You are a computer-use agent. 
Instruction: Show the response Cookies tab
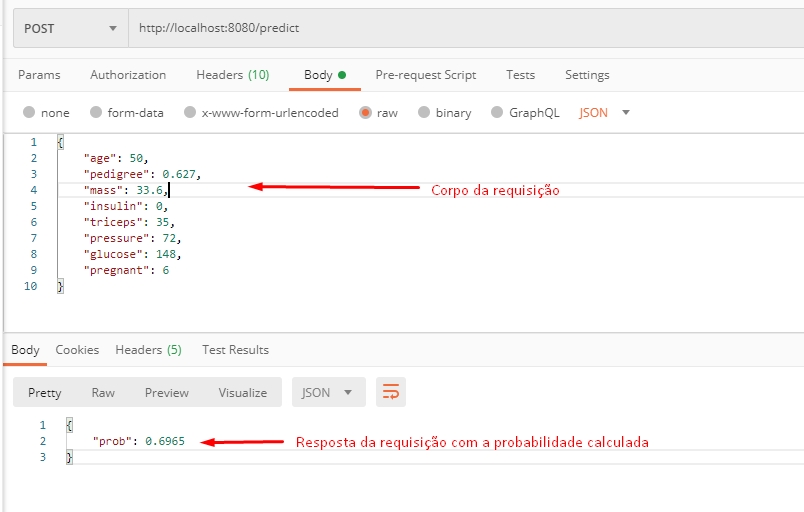77,350
